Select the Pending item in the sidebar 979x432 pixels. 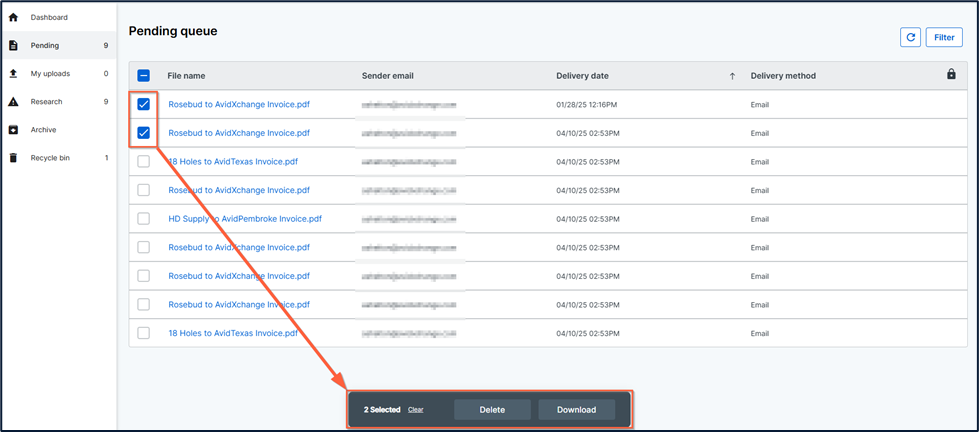[59, 46]
